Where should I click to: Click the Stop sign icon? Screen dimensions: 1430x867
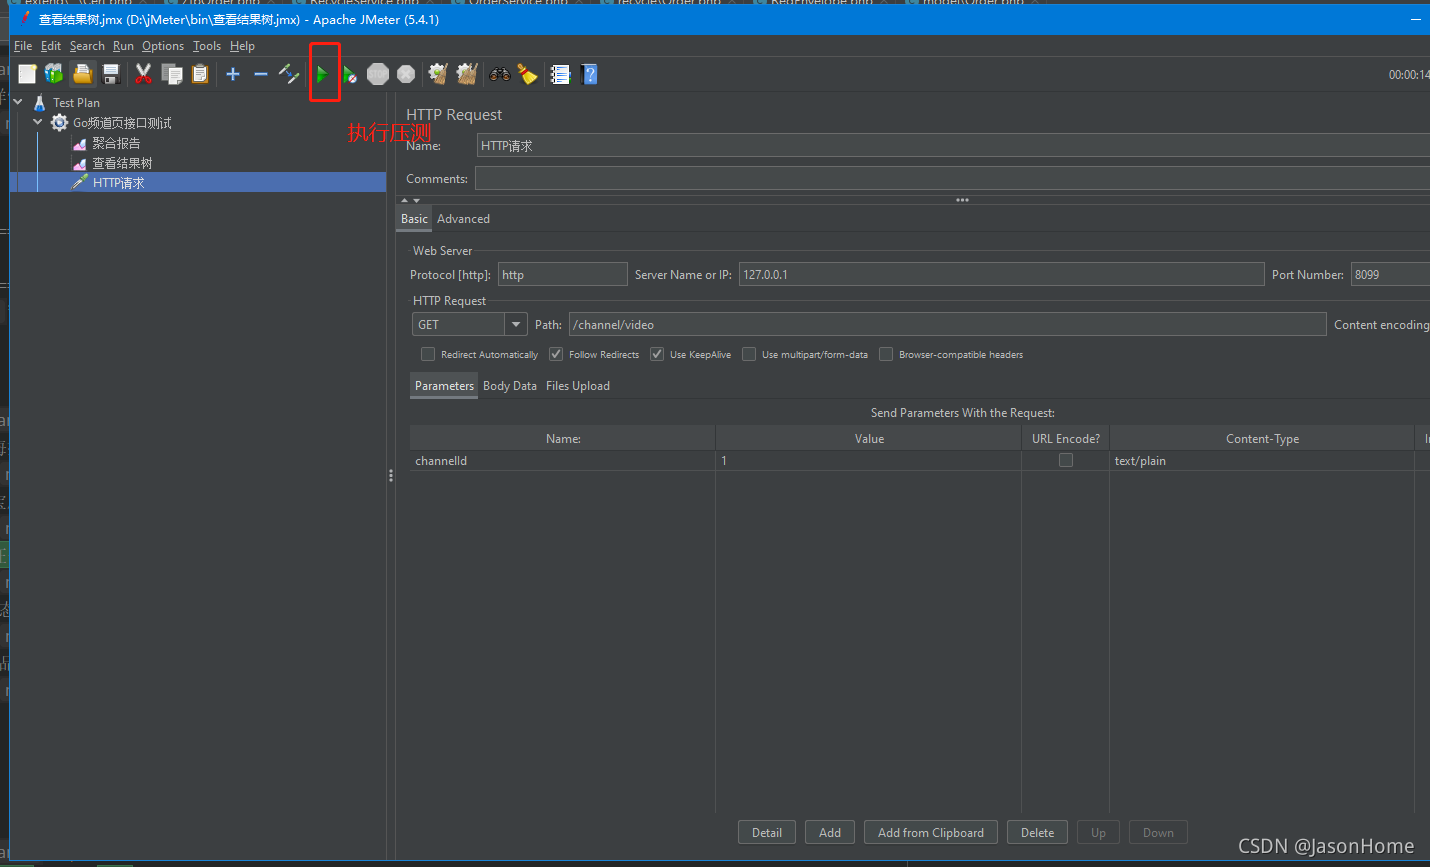[x=378, y=74]
